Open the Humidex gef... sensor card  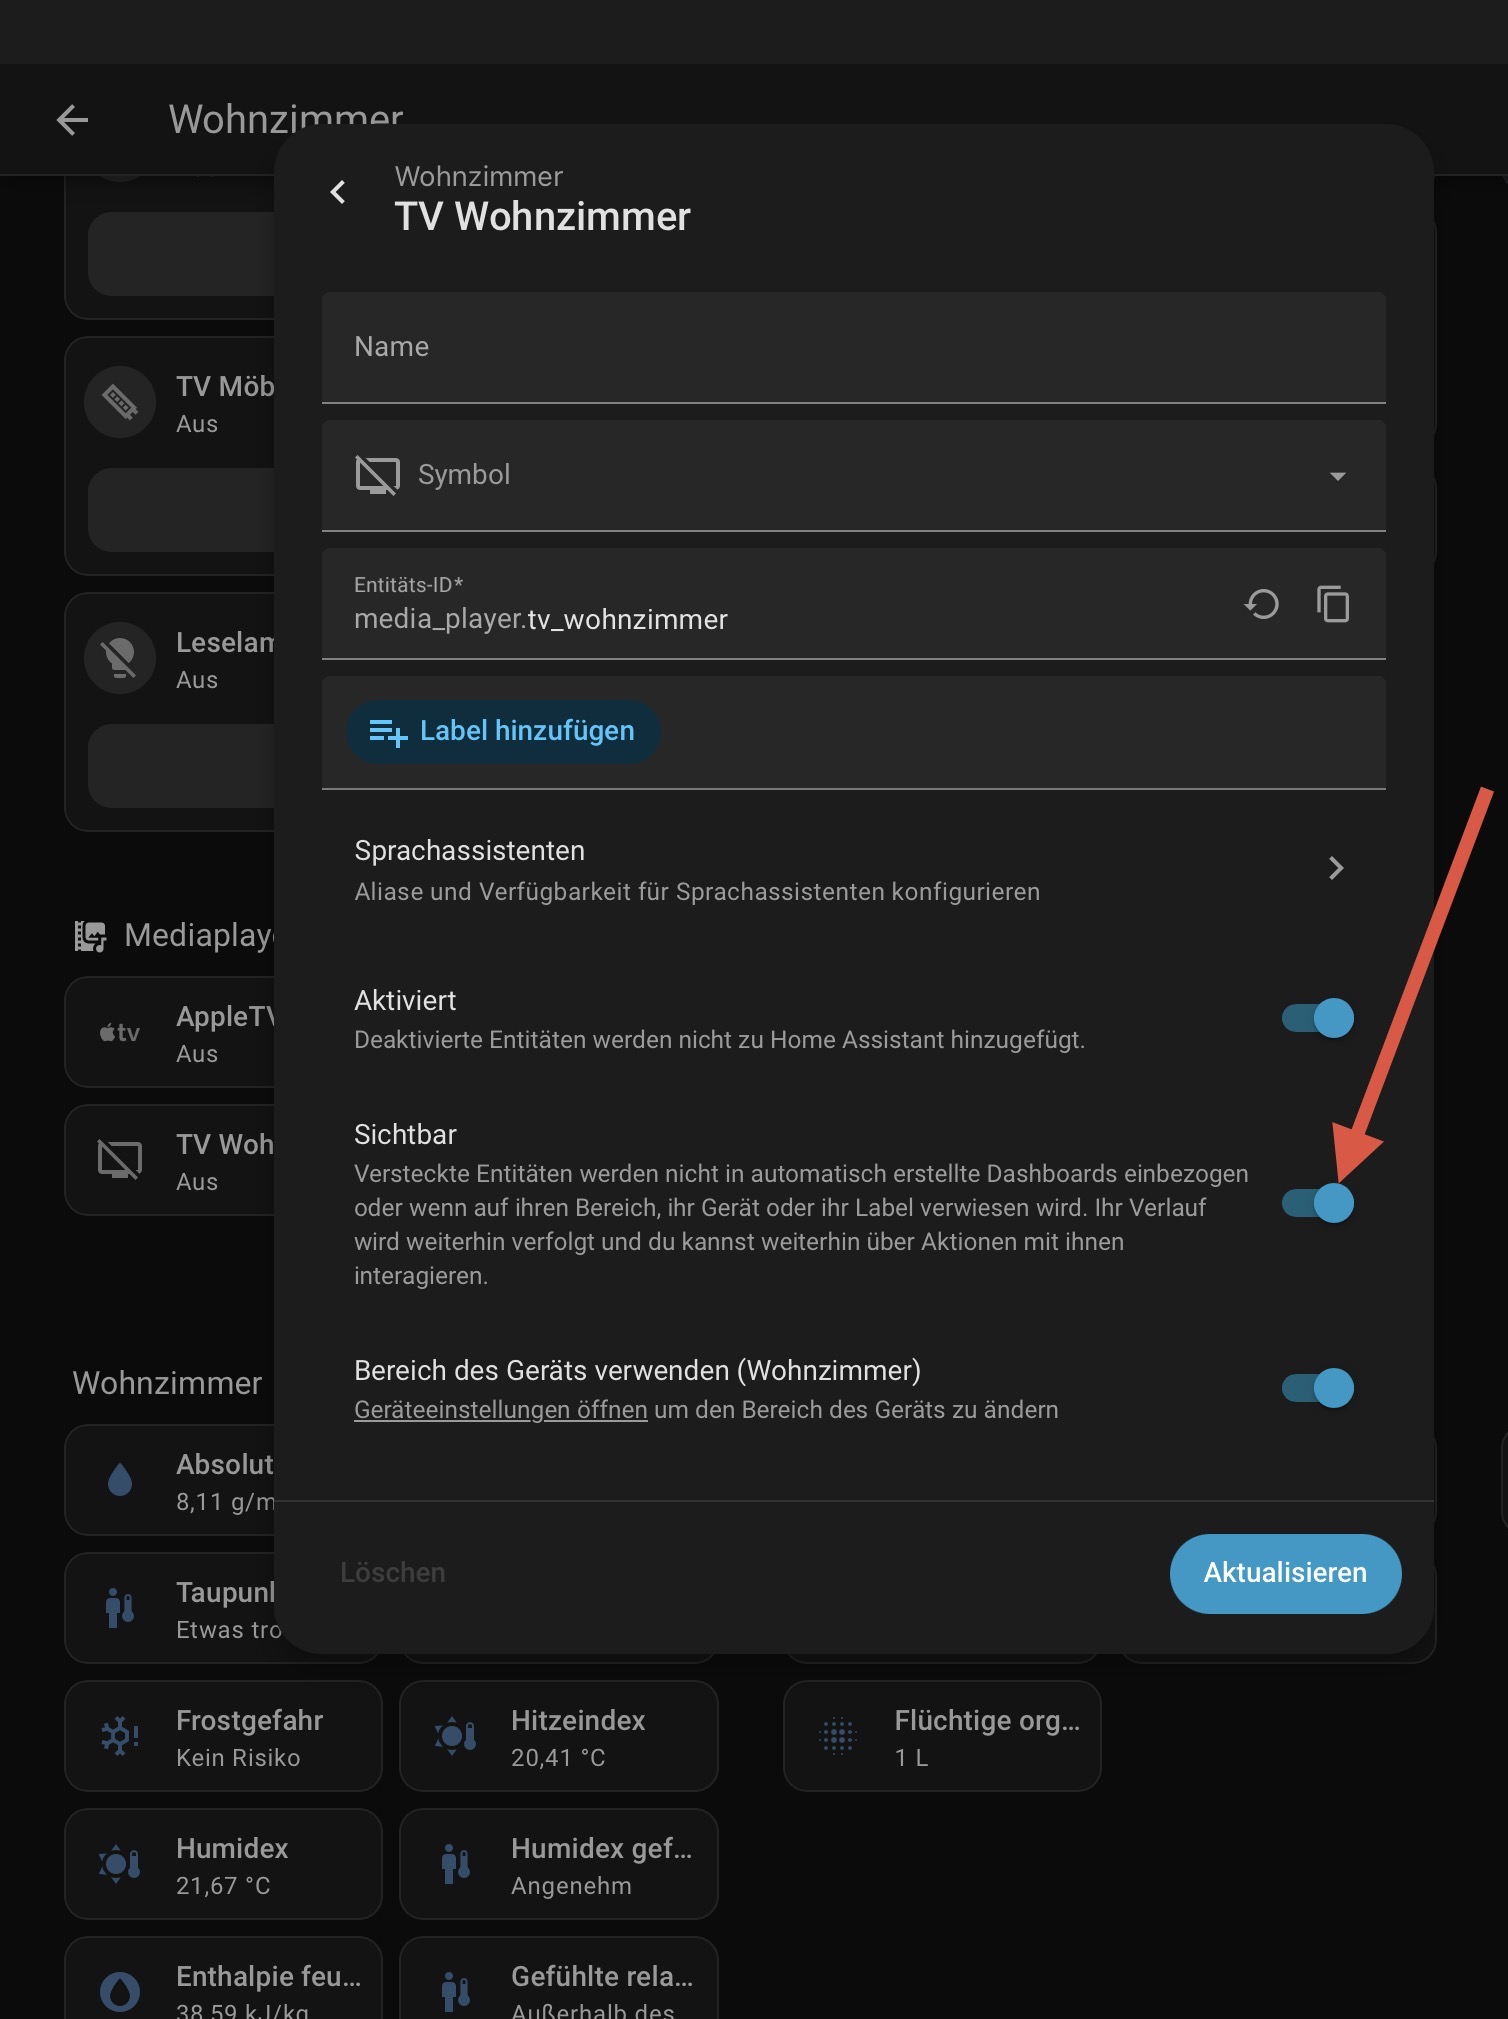click(x=558, y=1864)
